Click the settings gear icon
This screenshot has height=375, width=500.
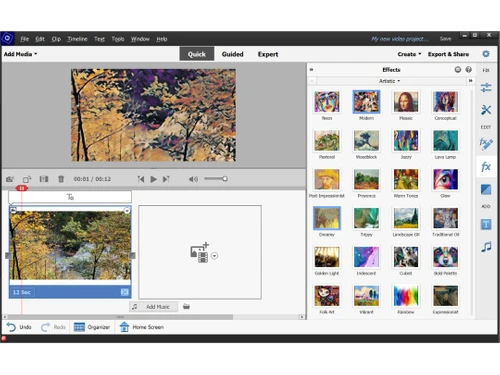(x=486, y=54)
